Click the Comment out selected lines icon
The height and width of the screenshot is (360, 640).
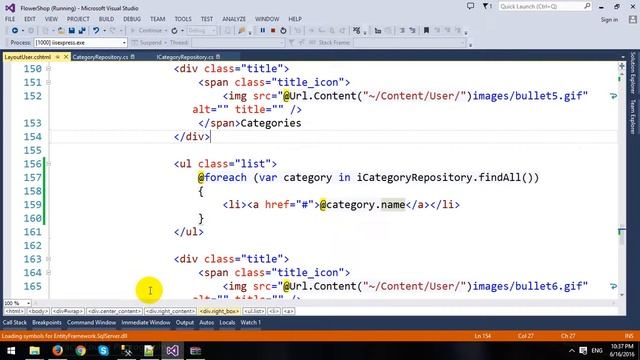402,31
